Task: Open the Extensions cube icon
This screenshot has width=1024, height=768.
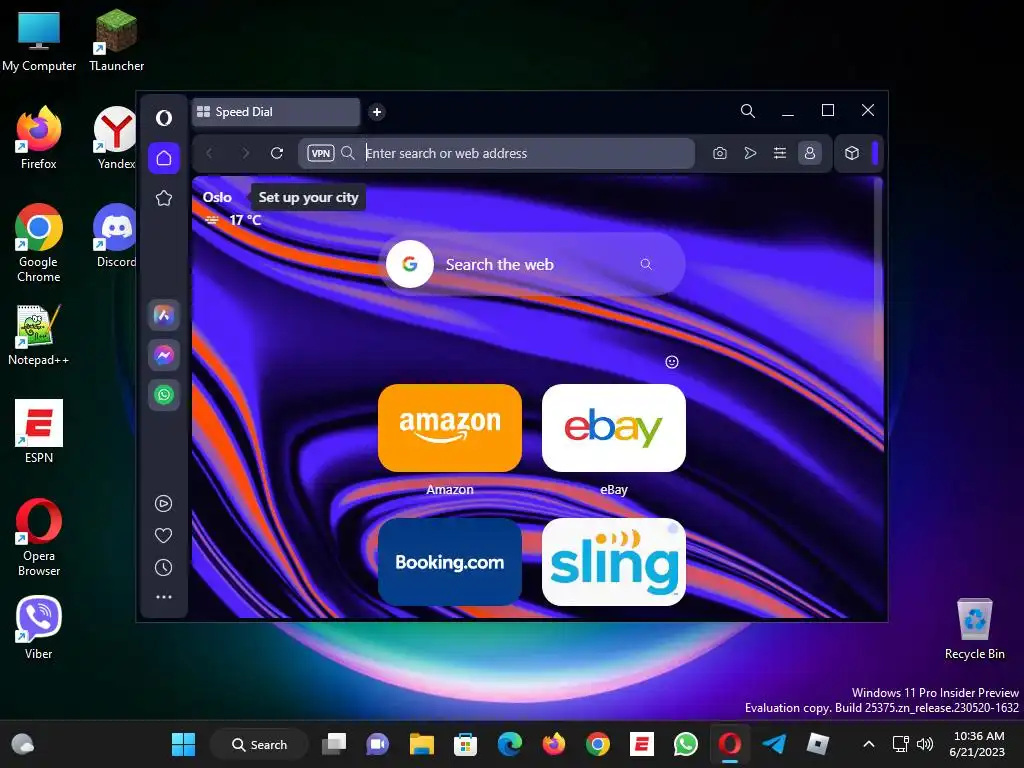Action: pos(852,153)
